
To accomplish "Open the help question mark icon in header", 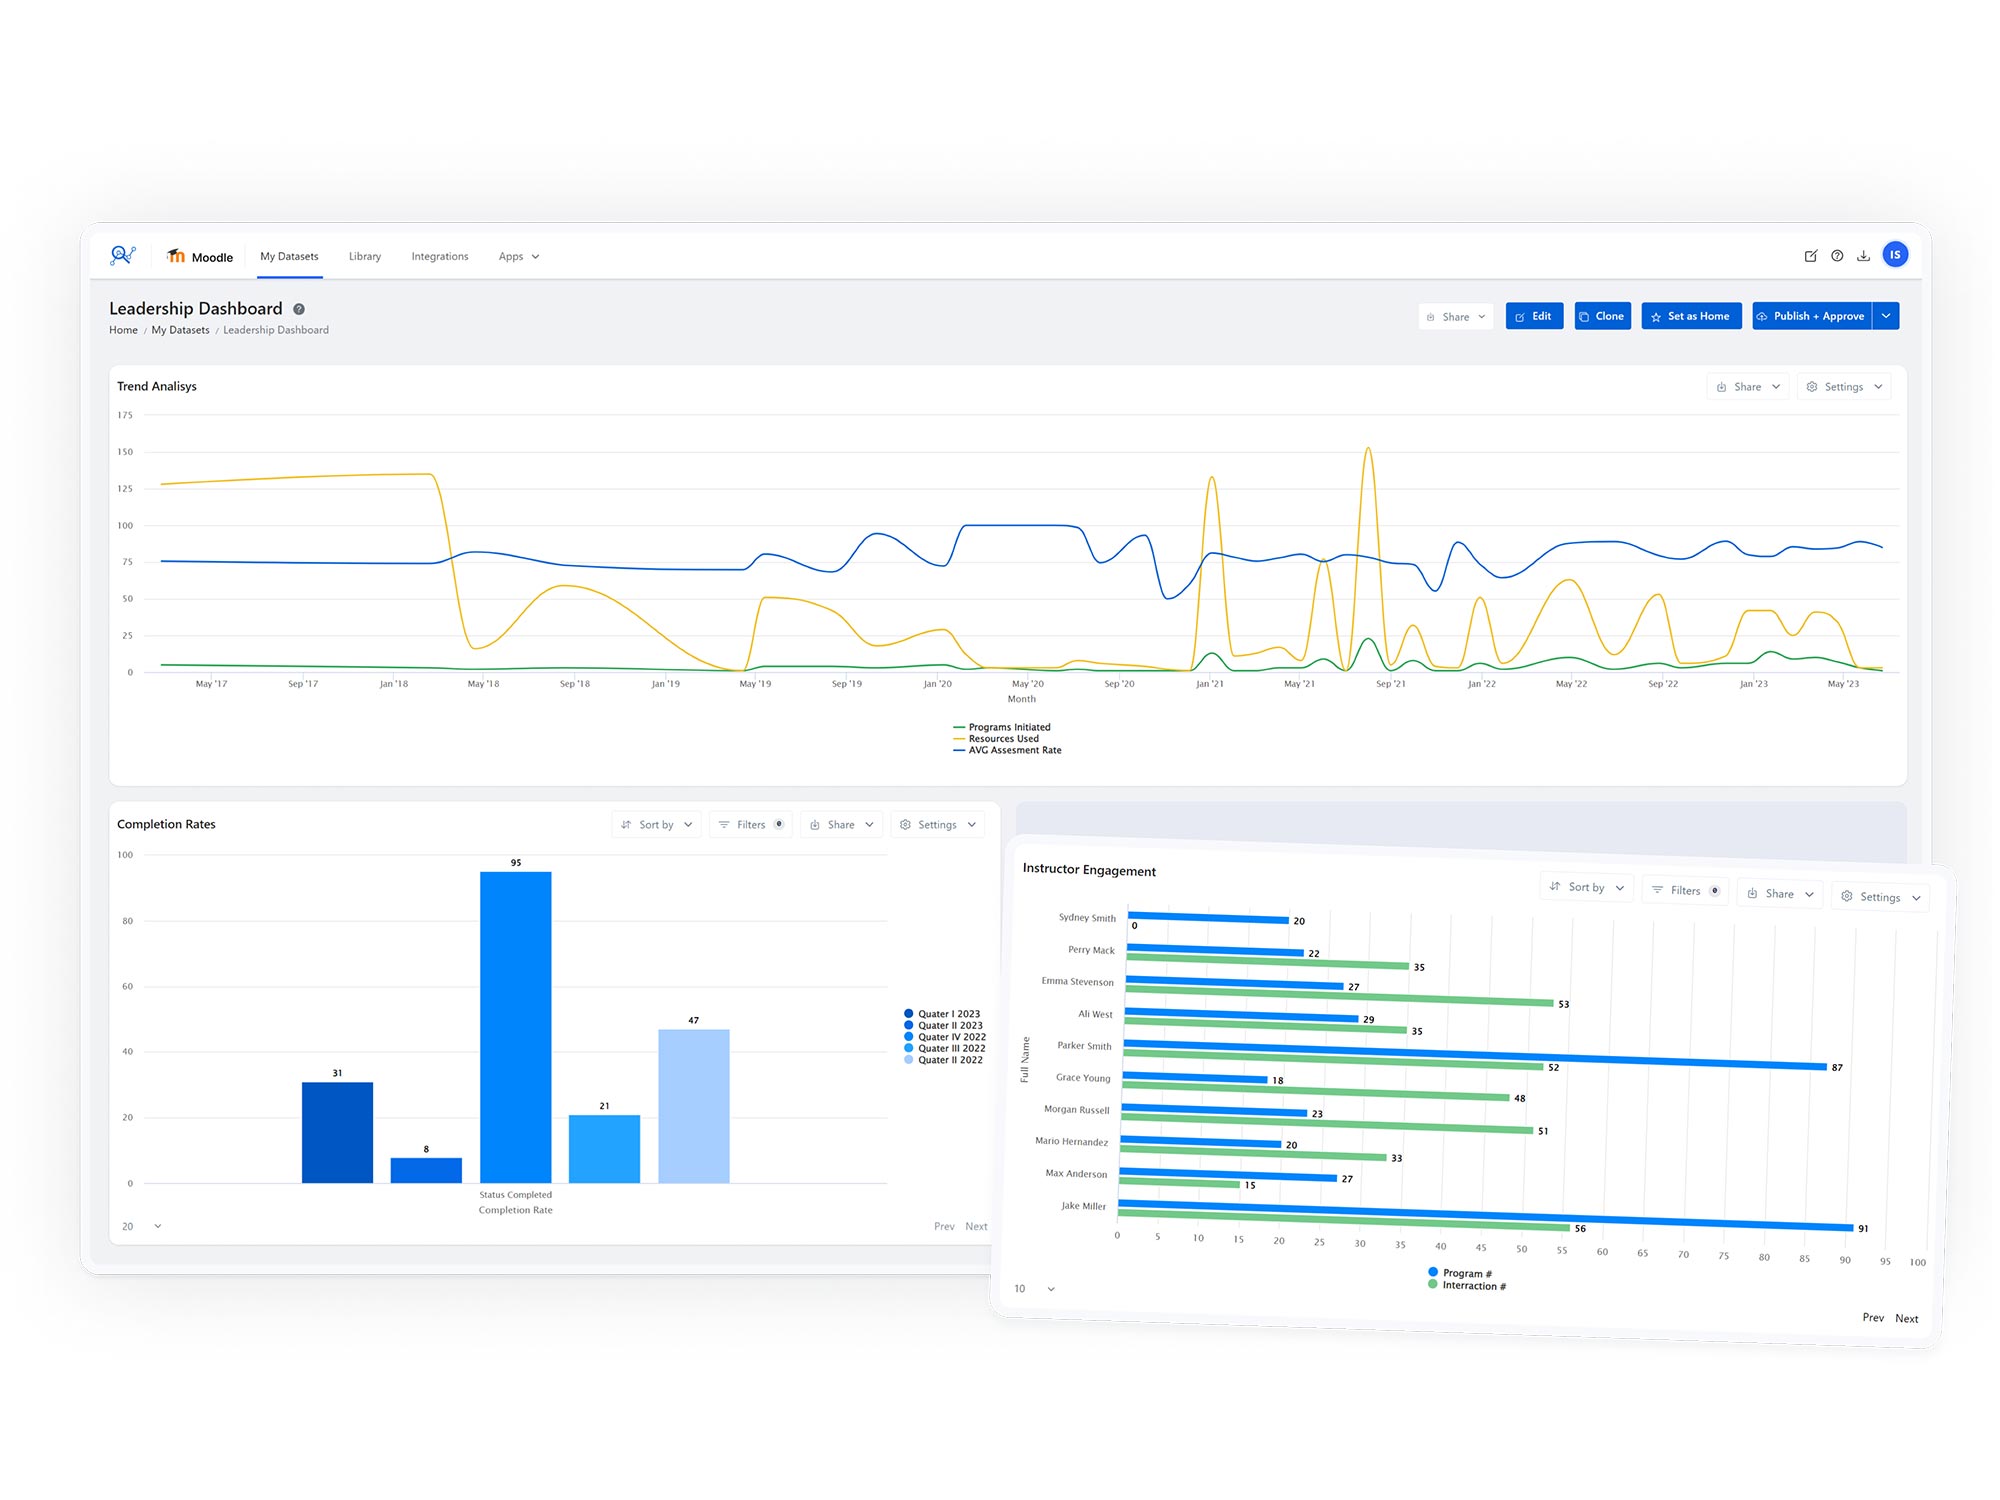I will 1837,256.
